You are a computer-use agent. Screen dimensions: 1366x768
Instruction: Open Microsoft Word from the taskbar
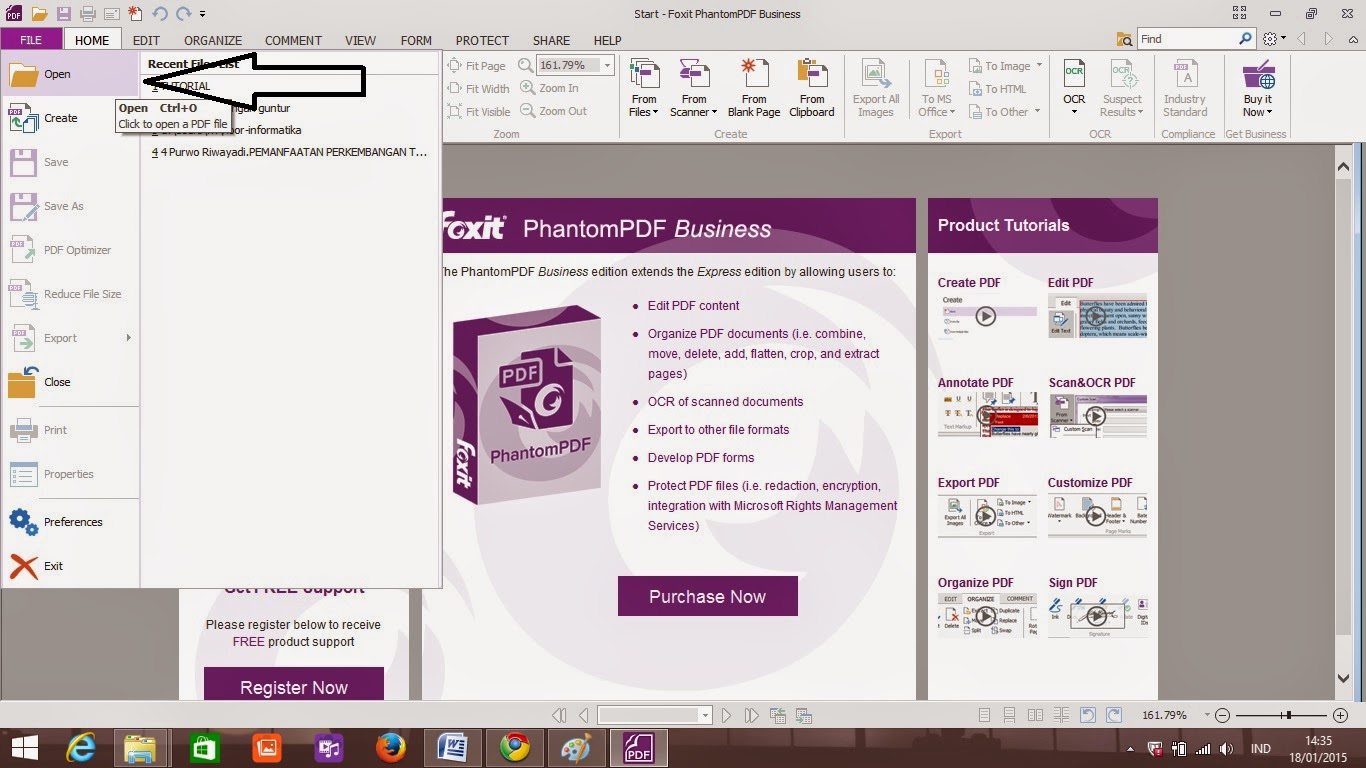[x=453, y=747]
